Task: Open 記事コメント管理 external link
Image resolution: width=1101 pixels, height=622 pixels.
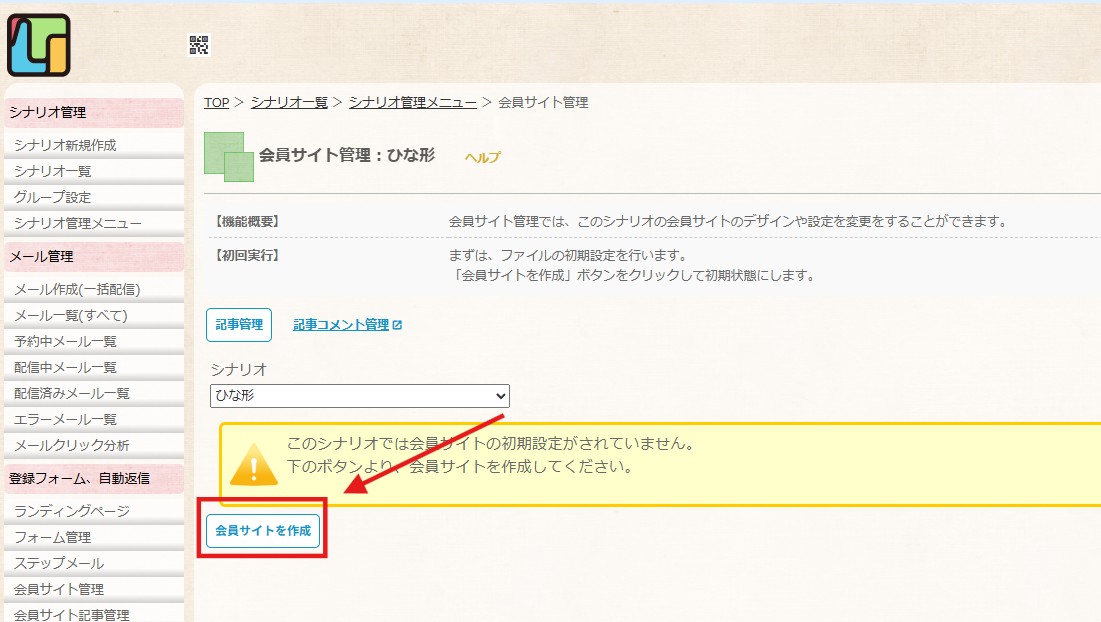Action: coord(347,324)
